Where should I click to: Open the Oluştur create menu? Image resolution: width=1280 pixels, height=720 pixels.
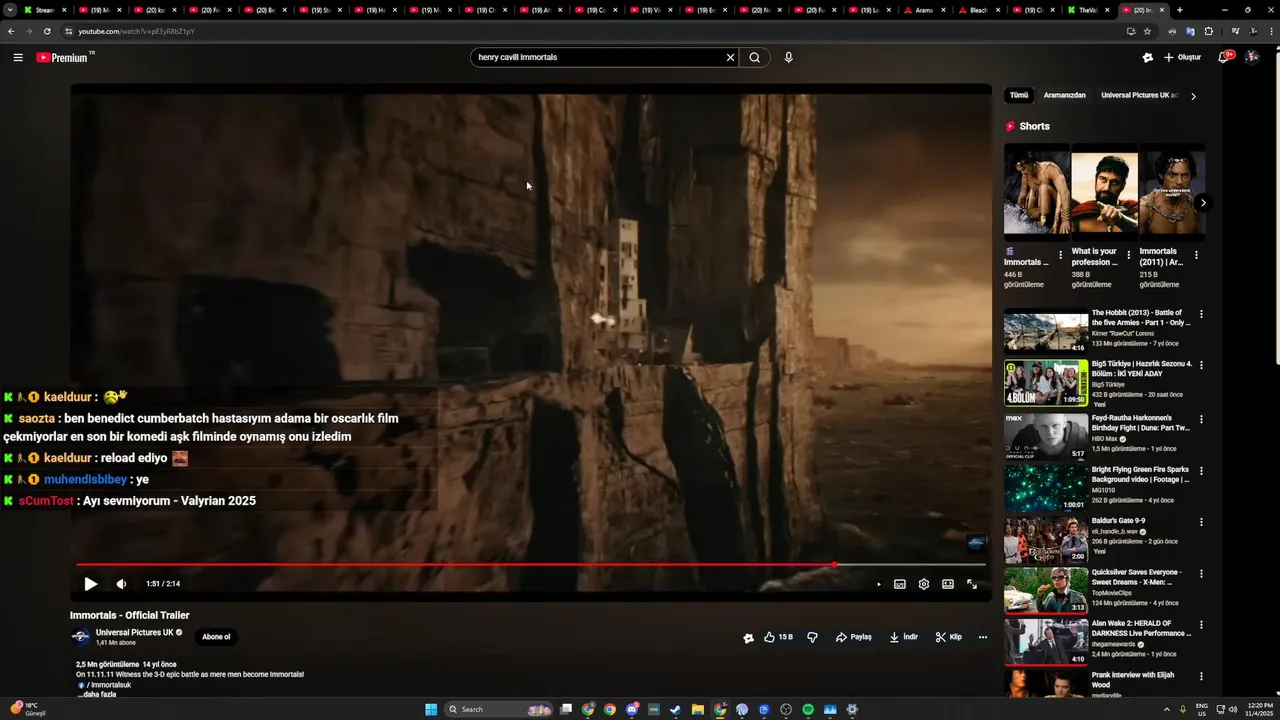[x=1182, y=57]
